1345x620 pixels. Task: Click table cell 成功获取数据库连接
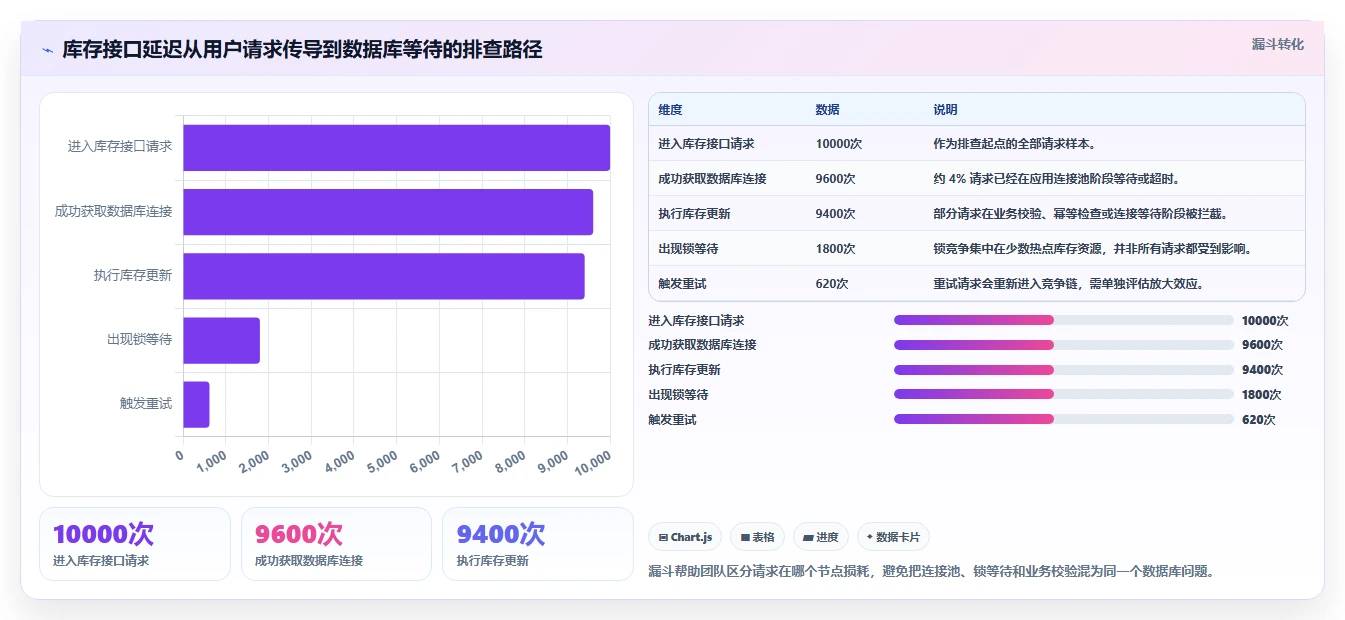(x=712, y=178)
